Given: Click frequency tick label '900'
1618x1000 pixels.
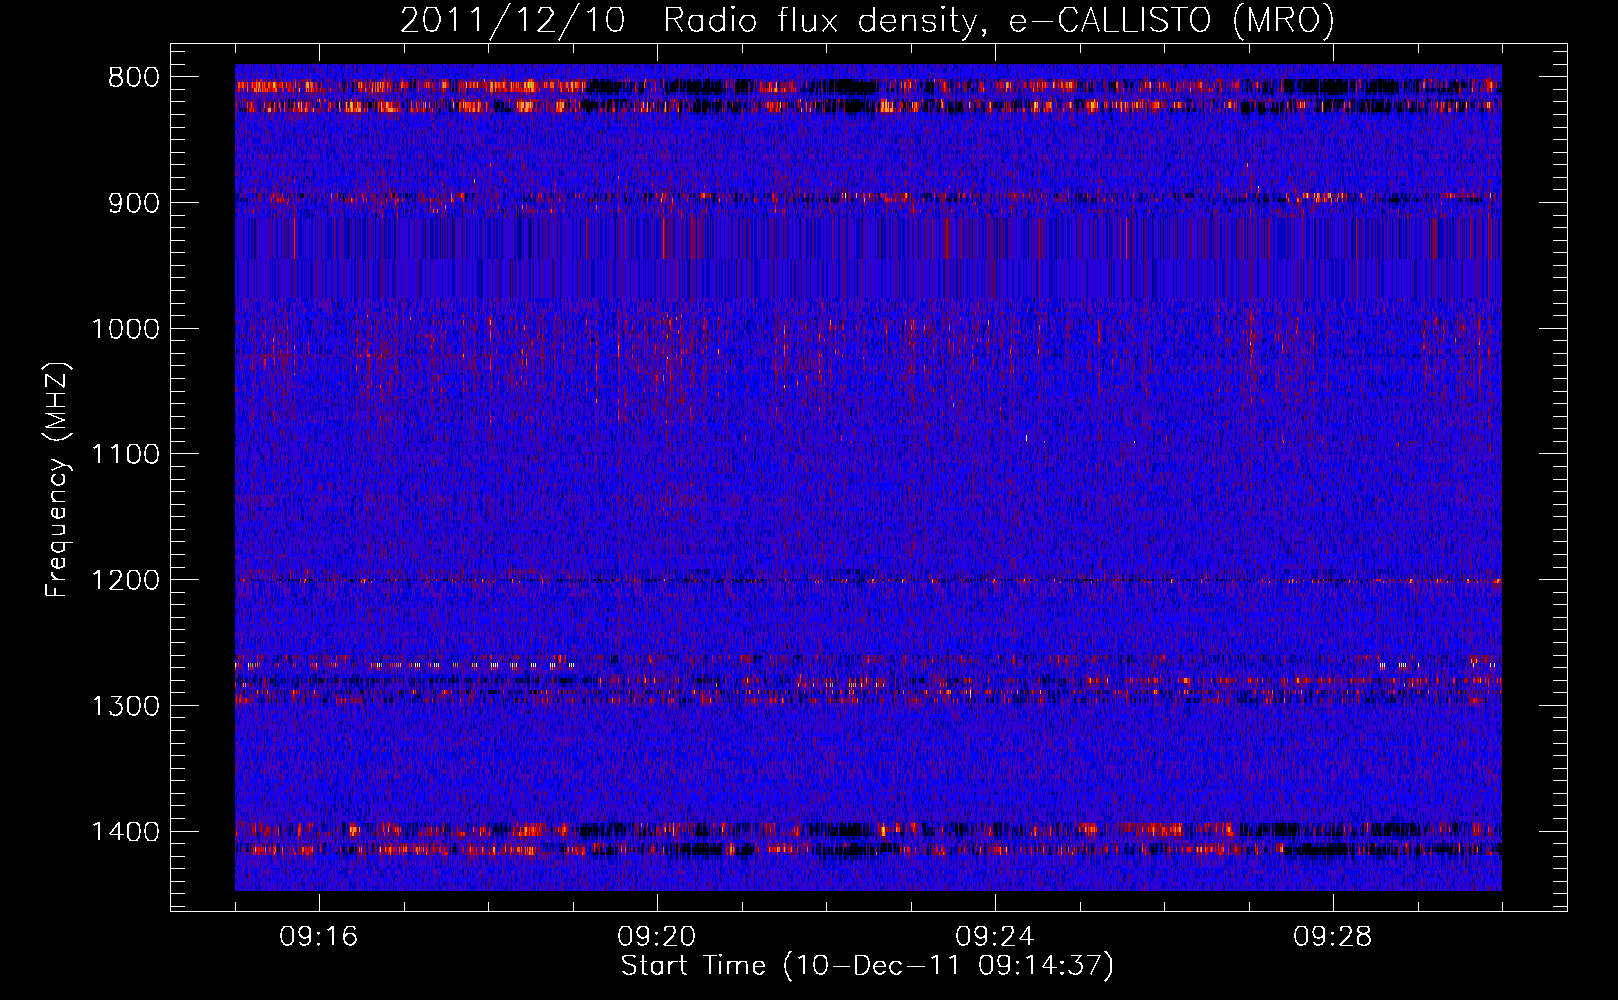Looking at the screenshot, I should [133, 203].
